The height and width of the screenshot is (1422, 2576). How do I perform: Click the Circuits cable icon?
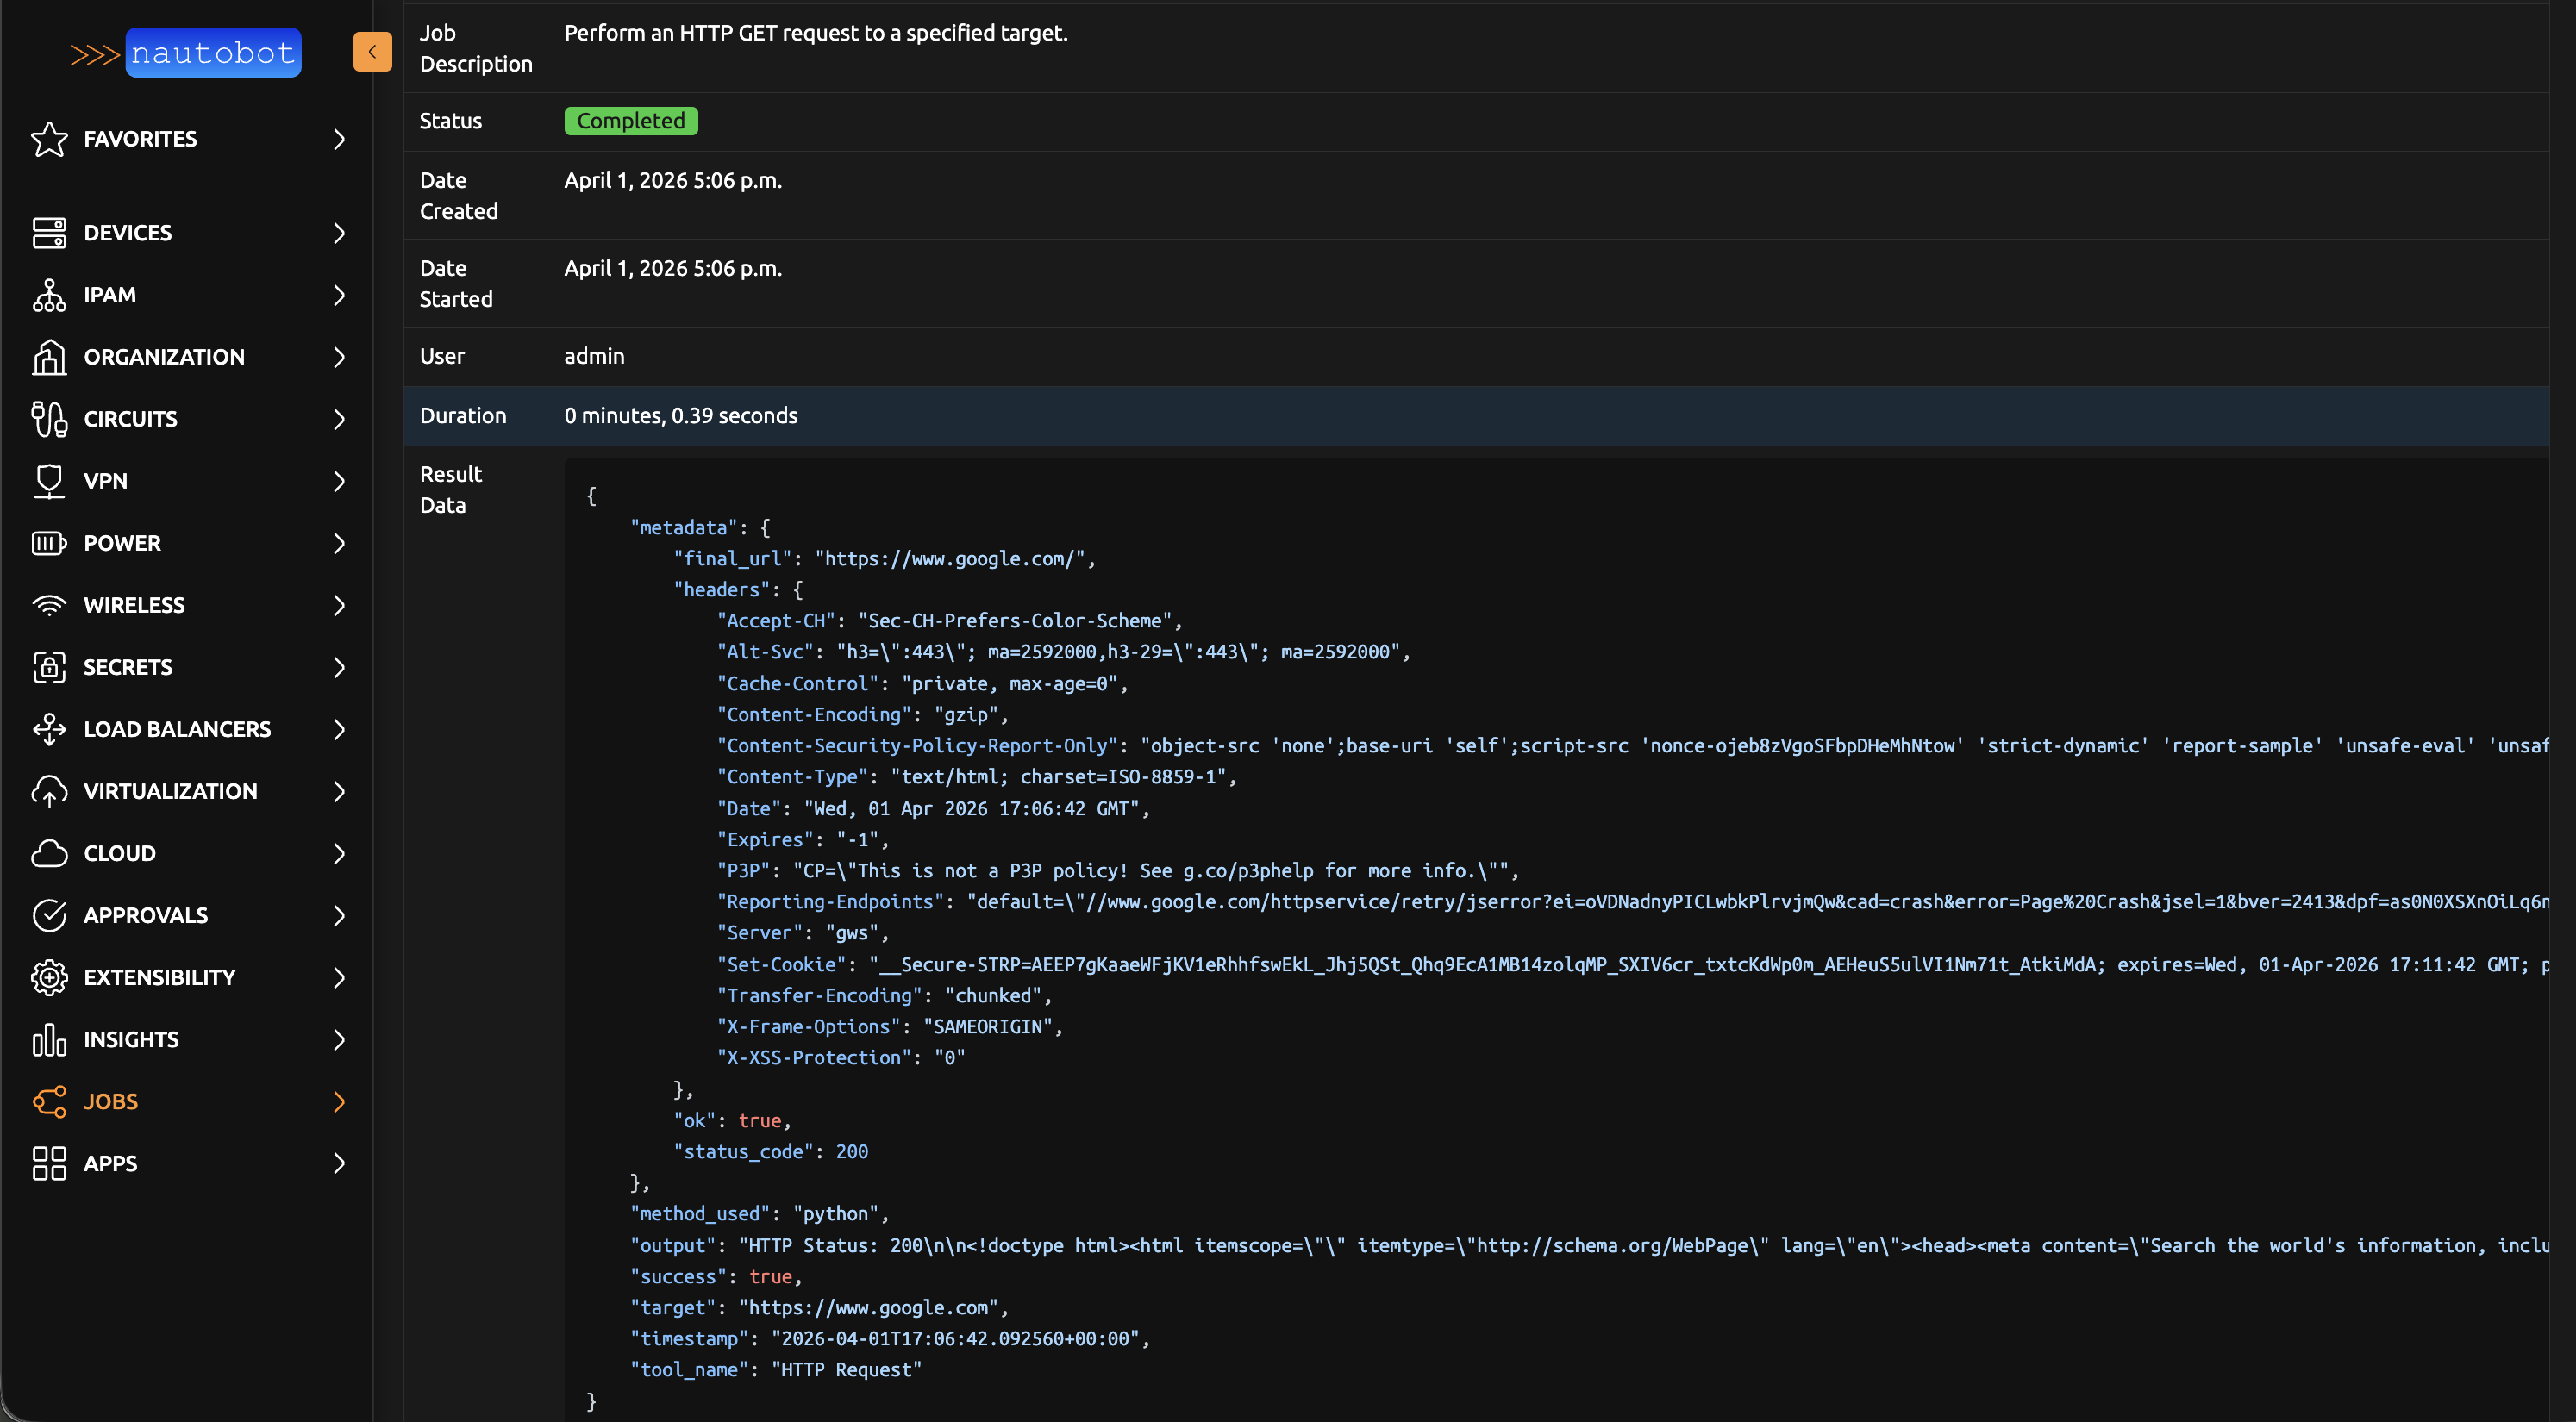(x=49, y=419)
